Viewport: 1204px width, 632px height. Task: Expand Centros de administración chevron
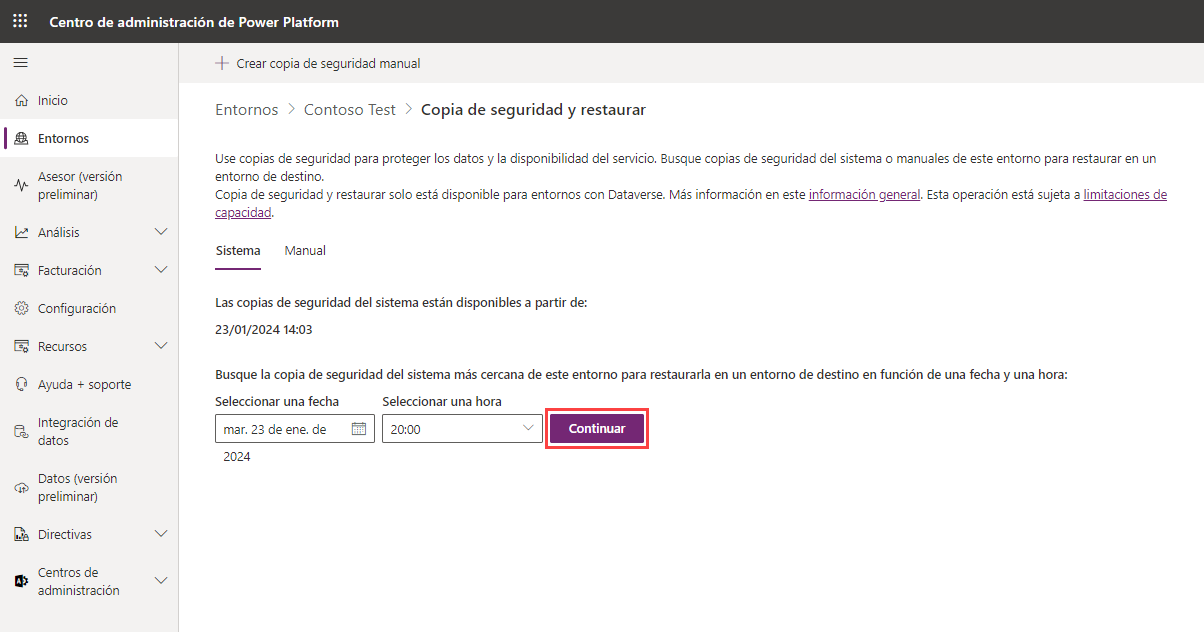[161, 581]
